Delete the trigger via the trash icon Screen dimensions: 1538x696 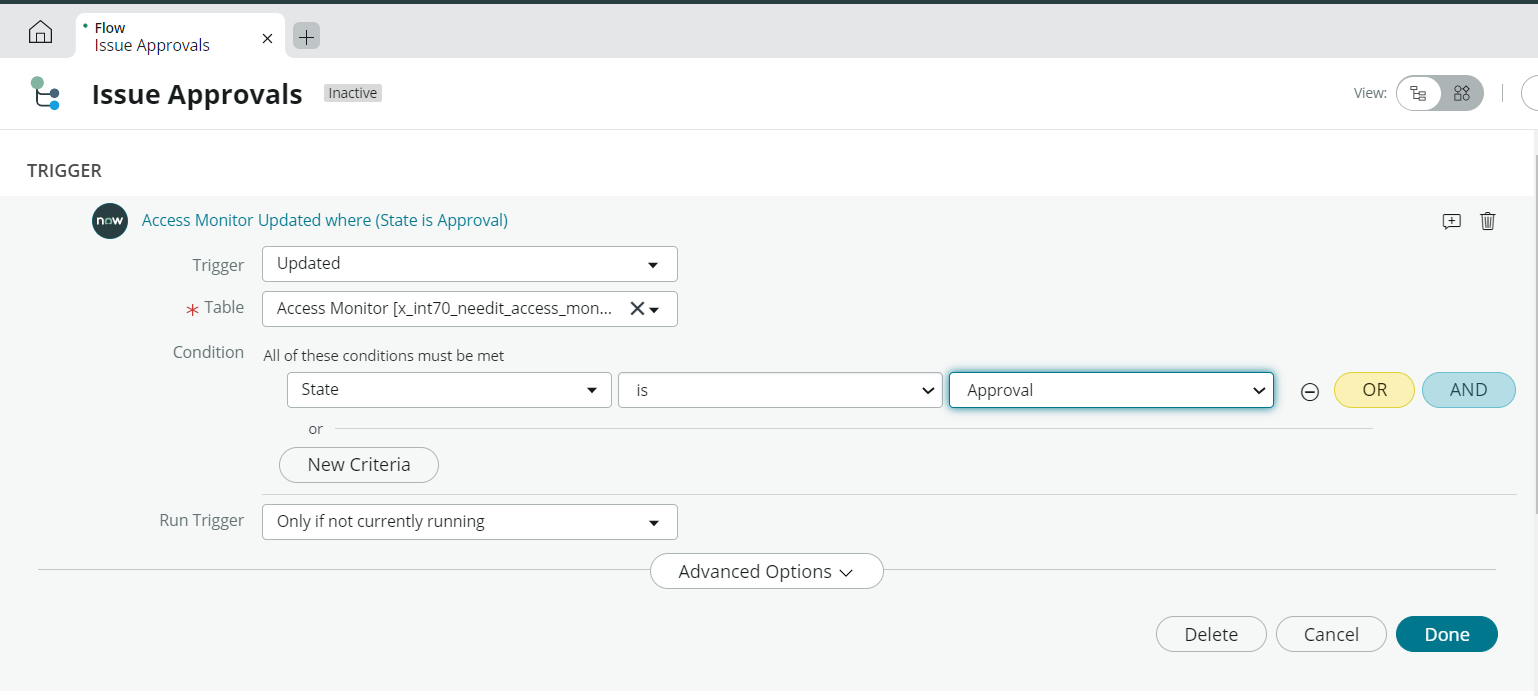pos(1487,221)
